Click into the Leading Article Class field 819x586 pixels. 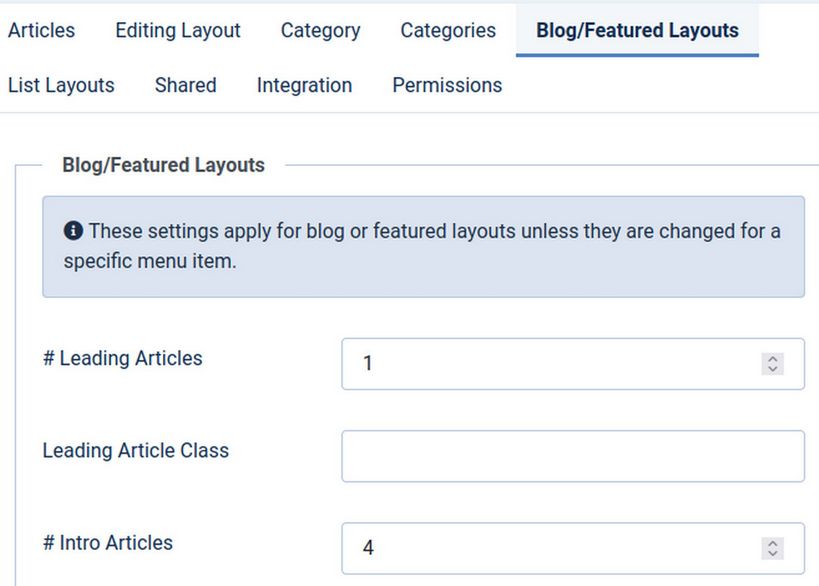(x=573, y=456)
